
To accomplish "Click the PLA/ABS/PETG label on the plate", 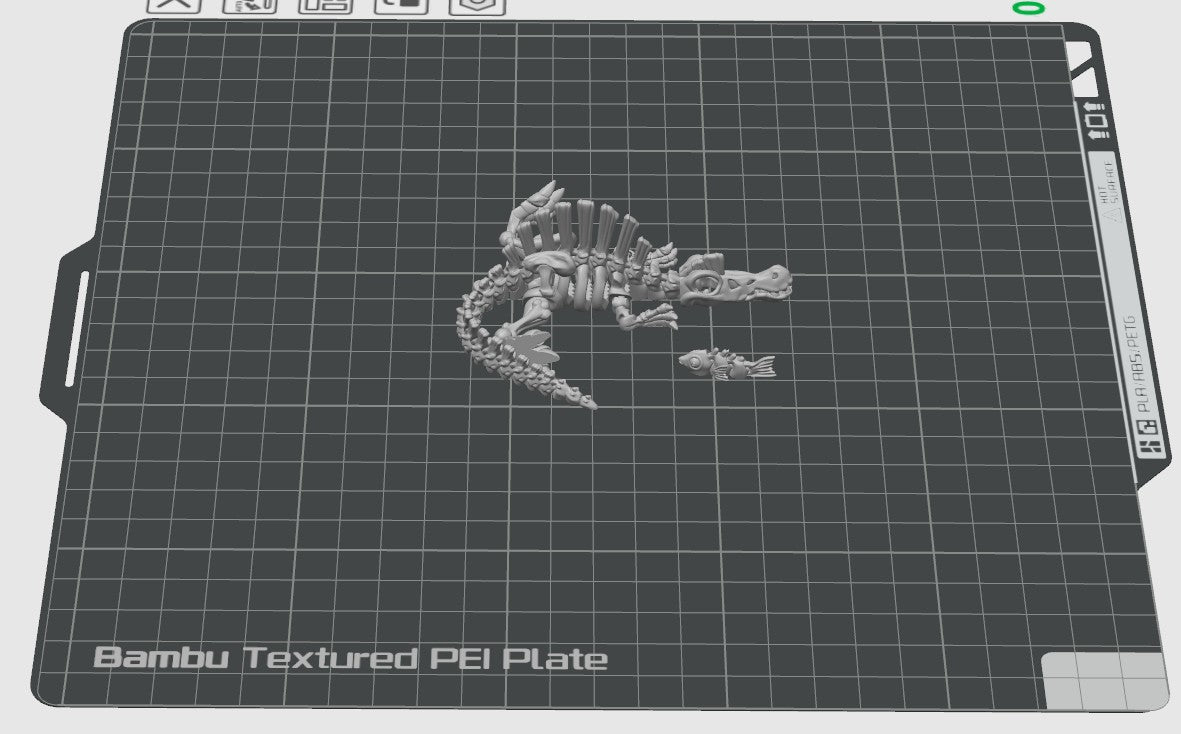I will pyautogui.click(x=1145, y=366).
